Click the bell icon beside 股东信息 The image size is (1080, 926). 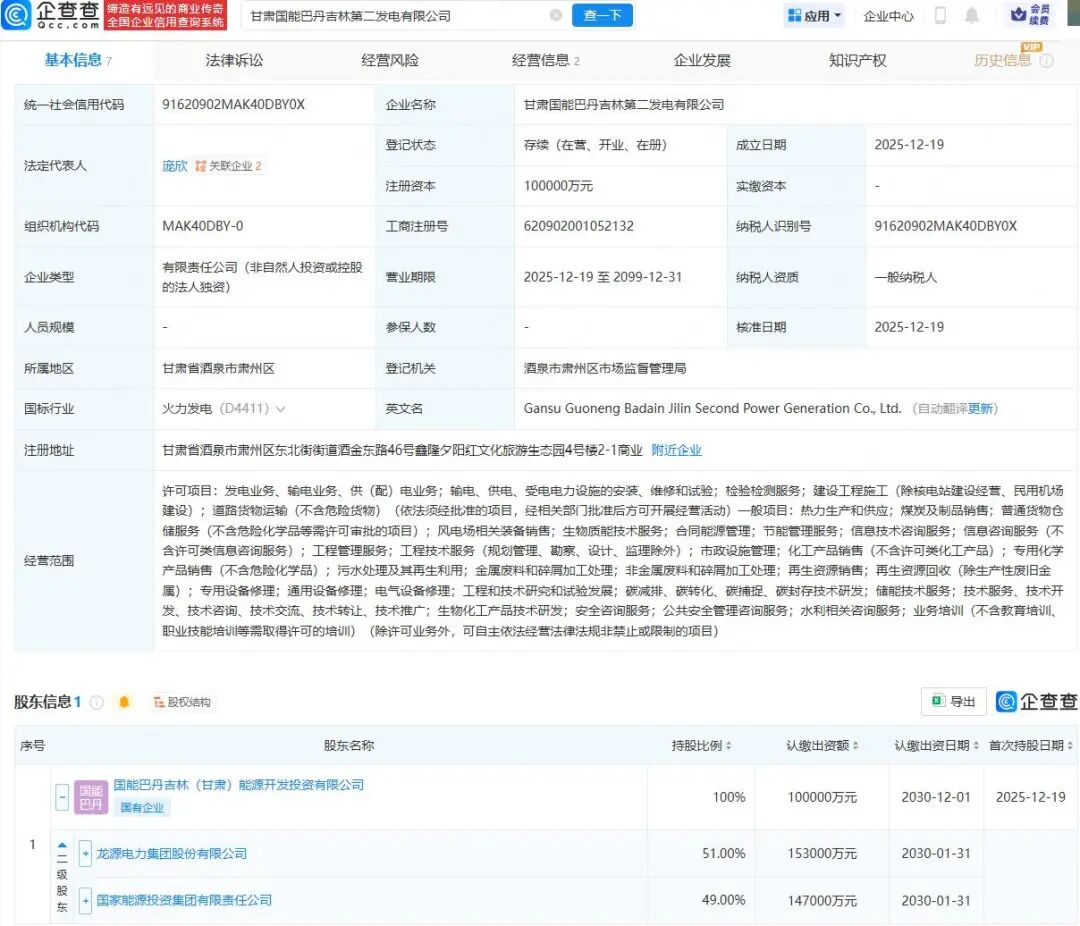[124, 702]
